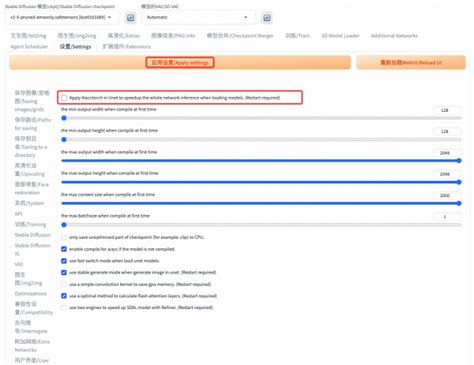
Task: Enable Apply blade in Unet checkbox
Action: (x=64, y=98)
